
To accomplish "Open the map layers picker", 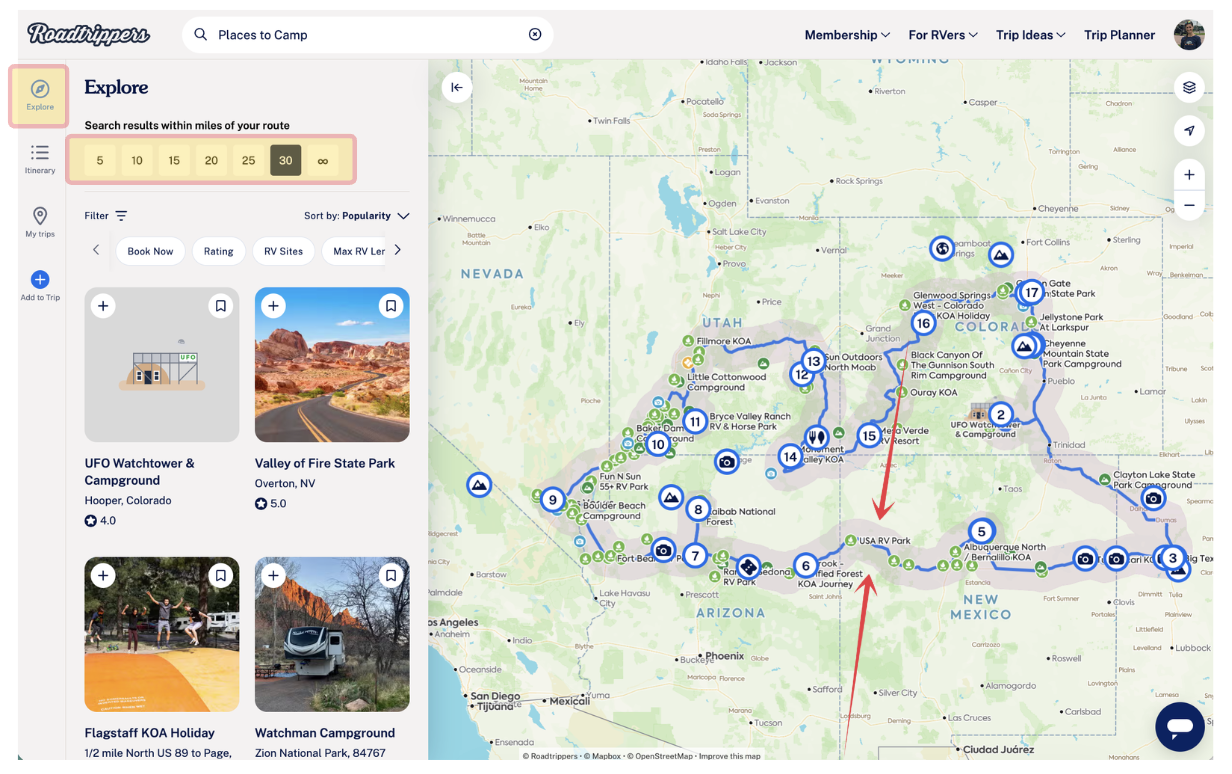I will (1189, 87).
